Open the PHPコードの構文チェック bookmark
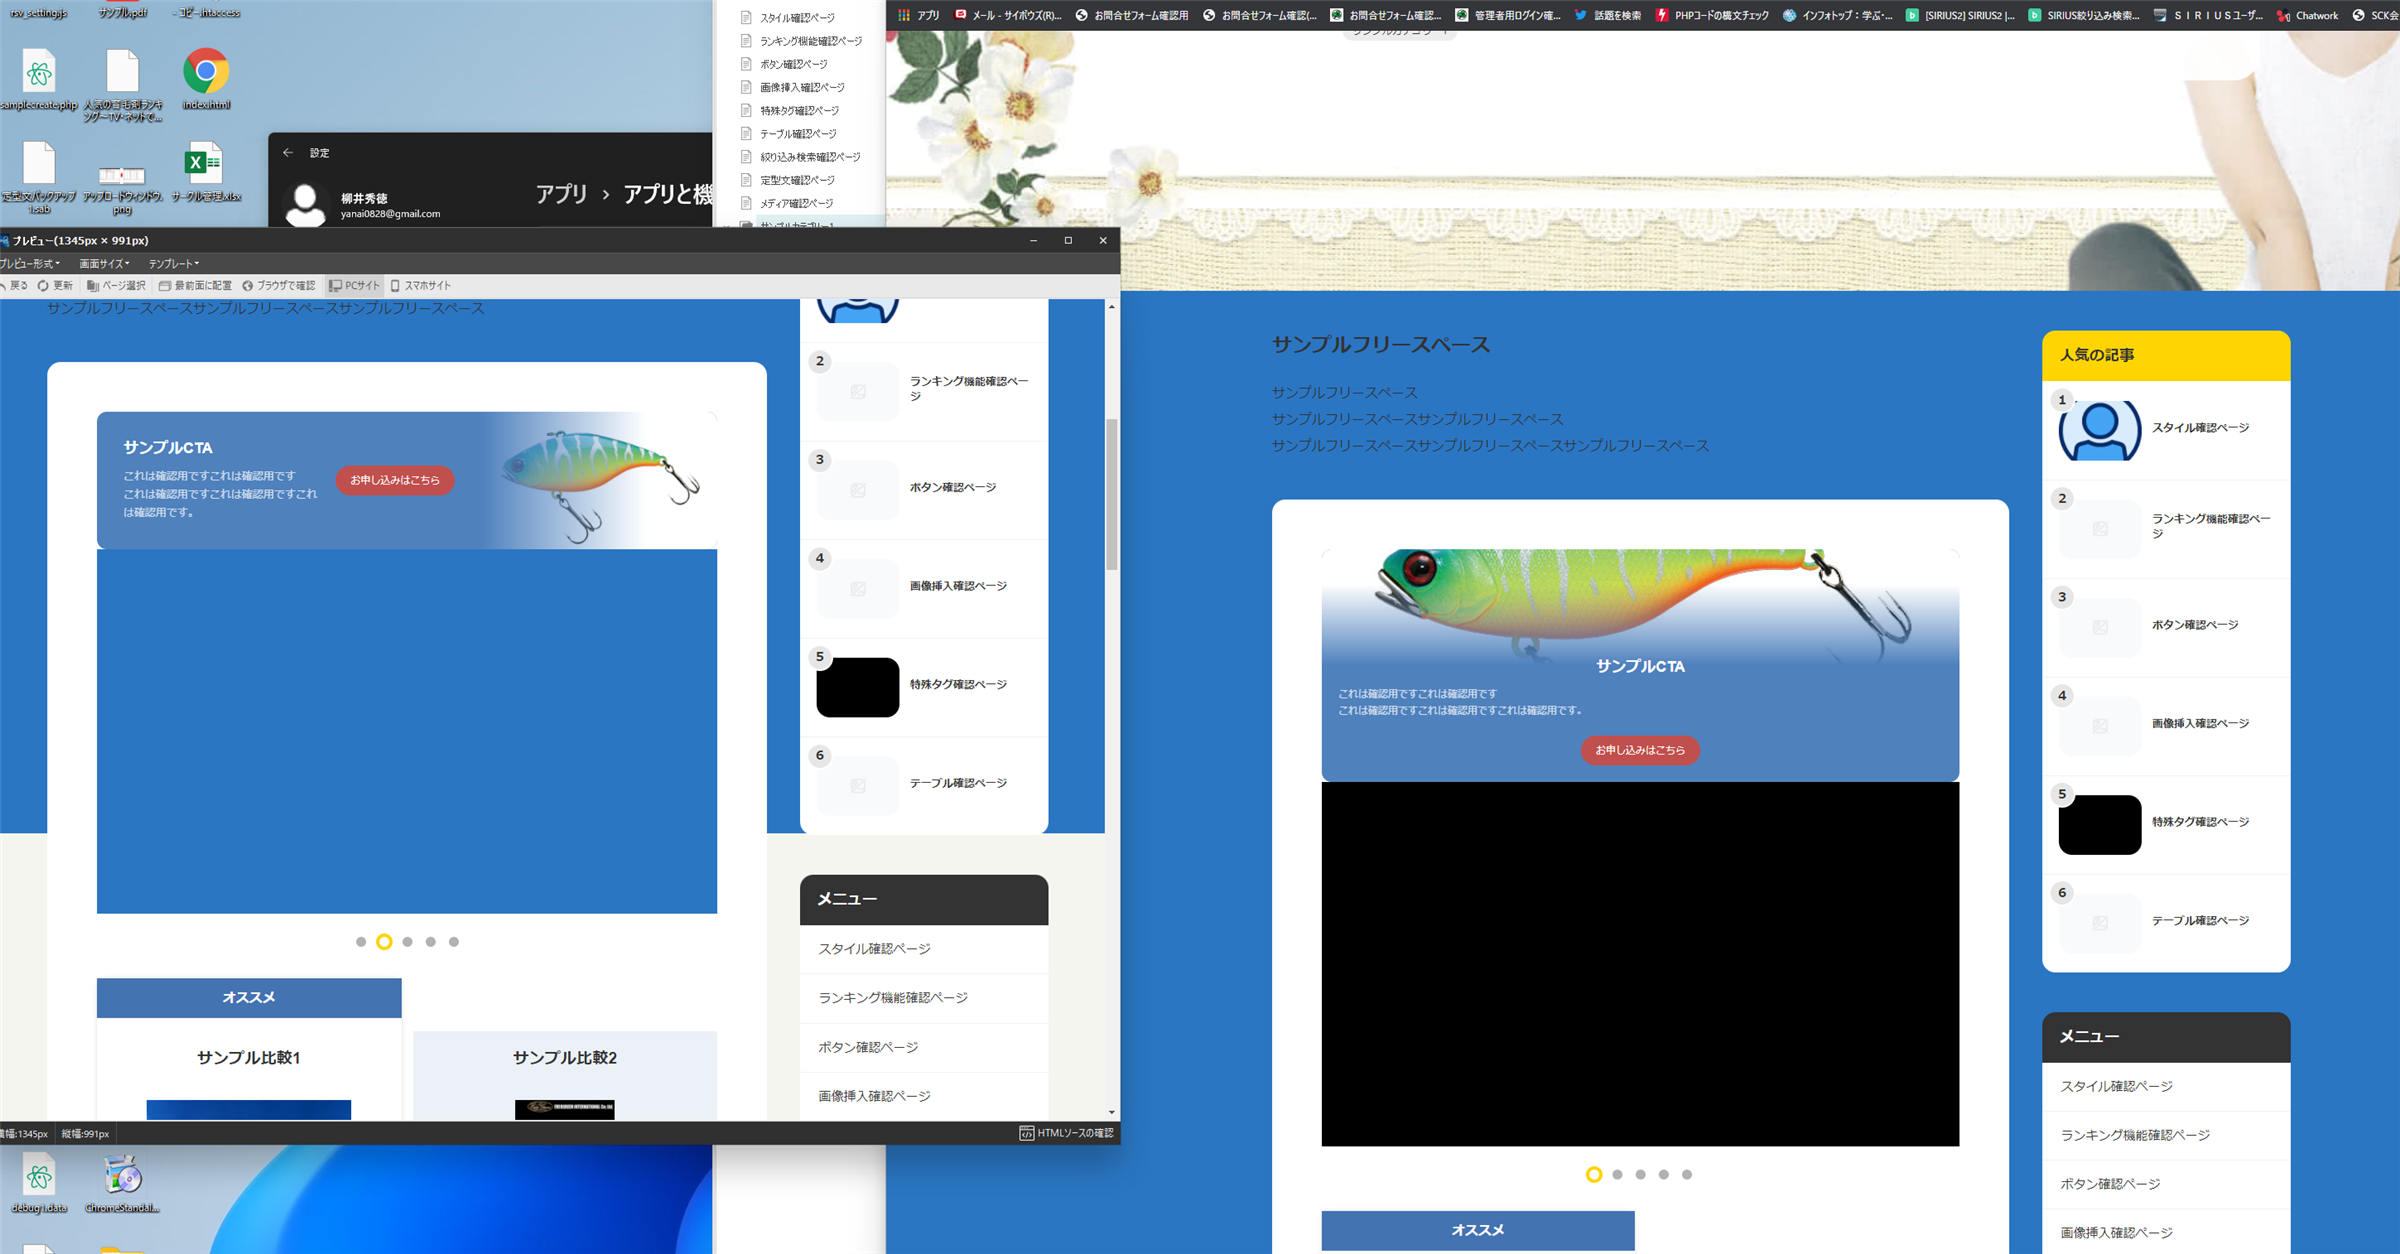 [1712, 15]
